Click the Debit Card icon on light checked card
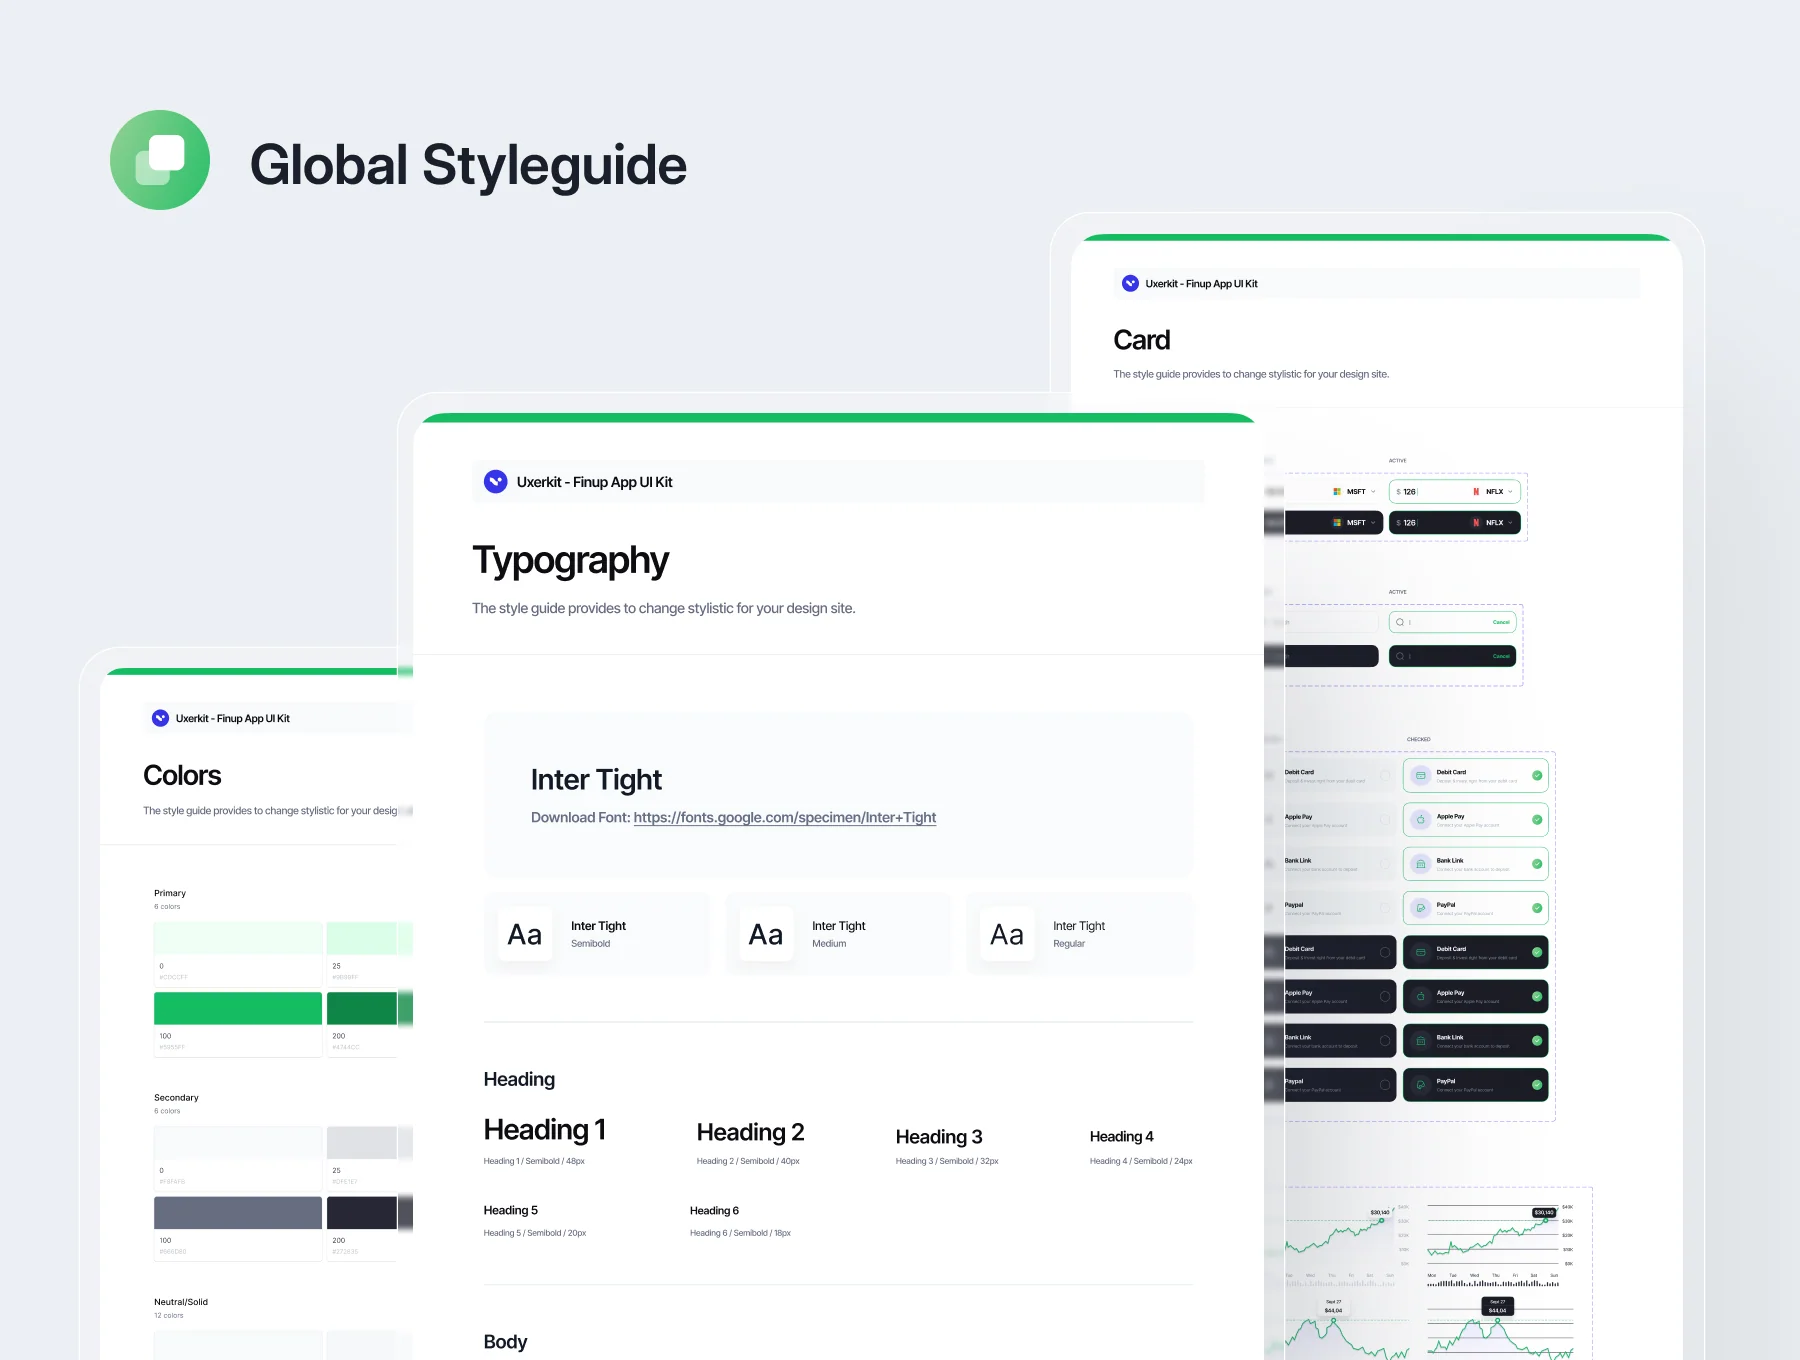Viewport: 1800px width, 1360px height. [x=1420, y=775]
